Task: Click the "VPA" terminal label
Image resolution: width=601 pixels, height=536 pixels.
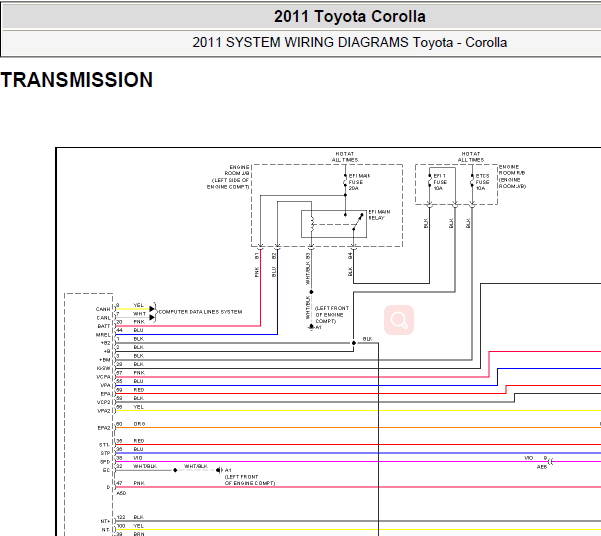Action: click(105, 385)
